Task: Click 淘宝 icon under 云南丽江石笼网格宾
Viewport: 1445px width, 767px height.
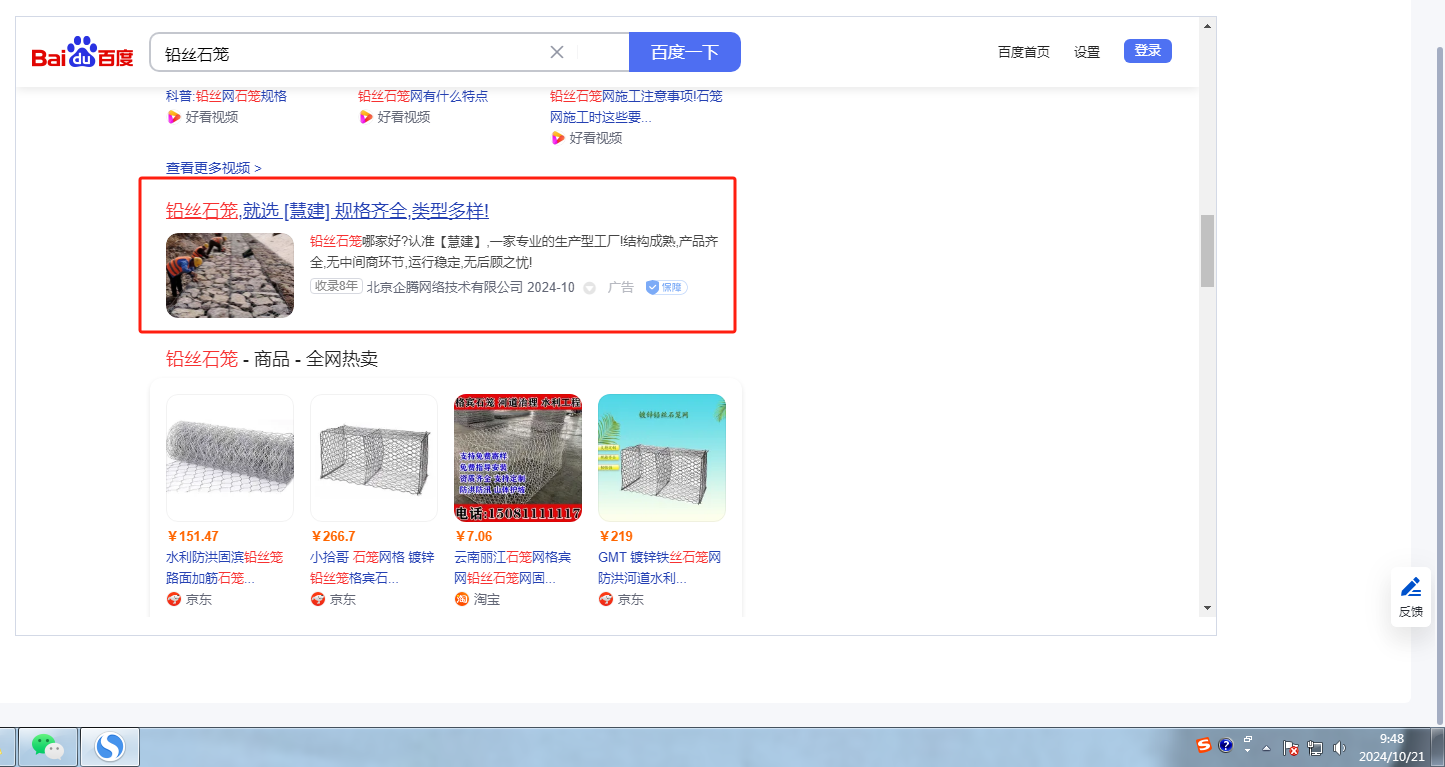Action: point(461,599)
